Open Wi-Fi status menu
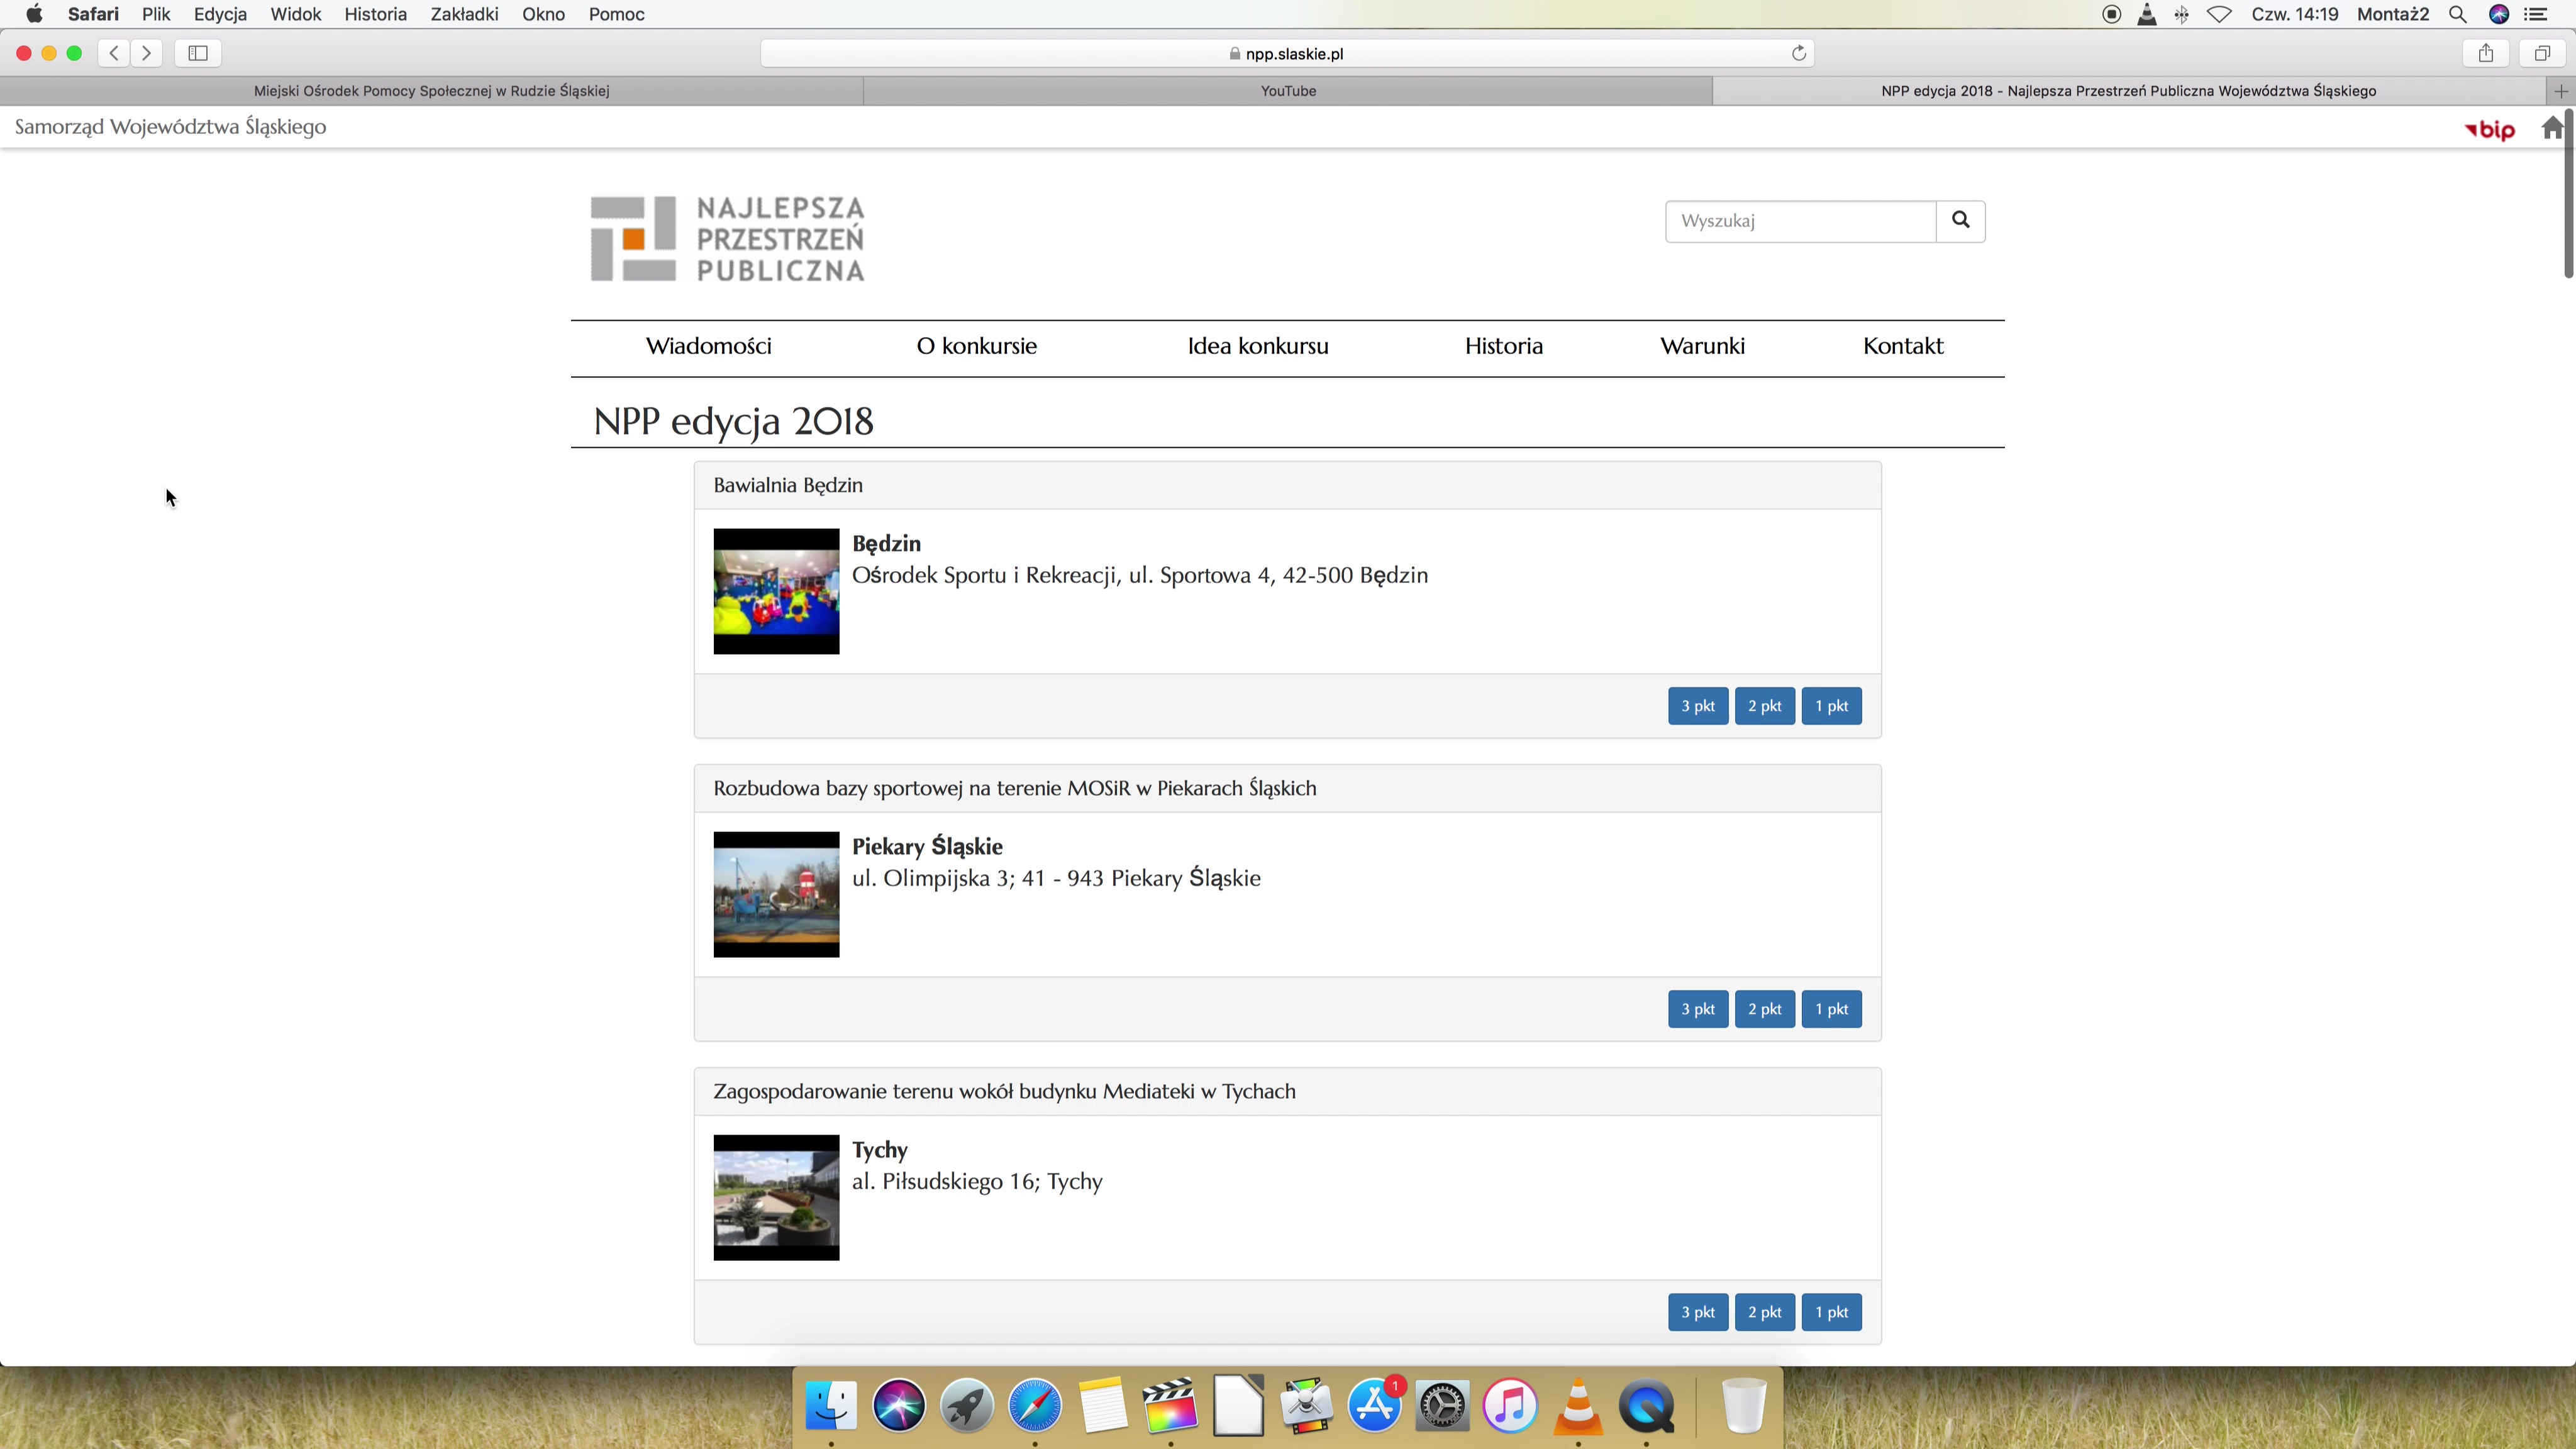Viewport: 2576px width, 1449px height. click(2219, 14)
